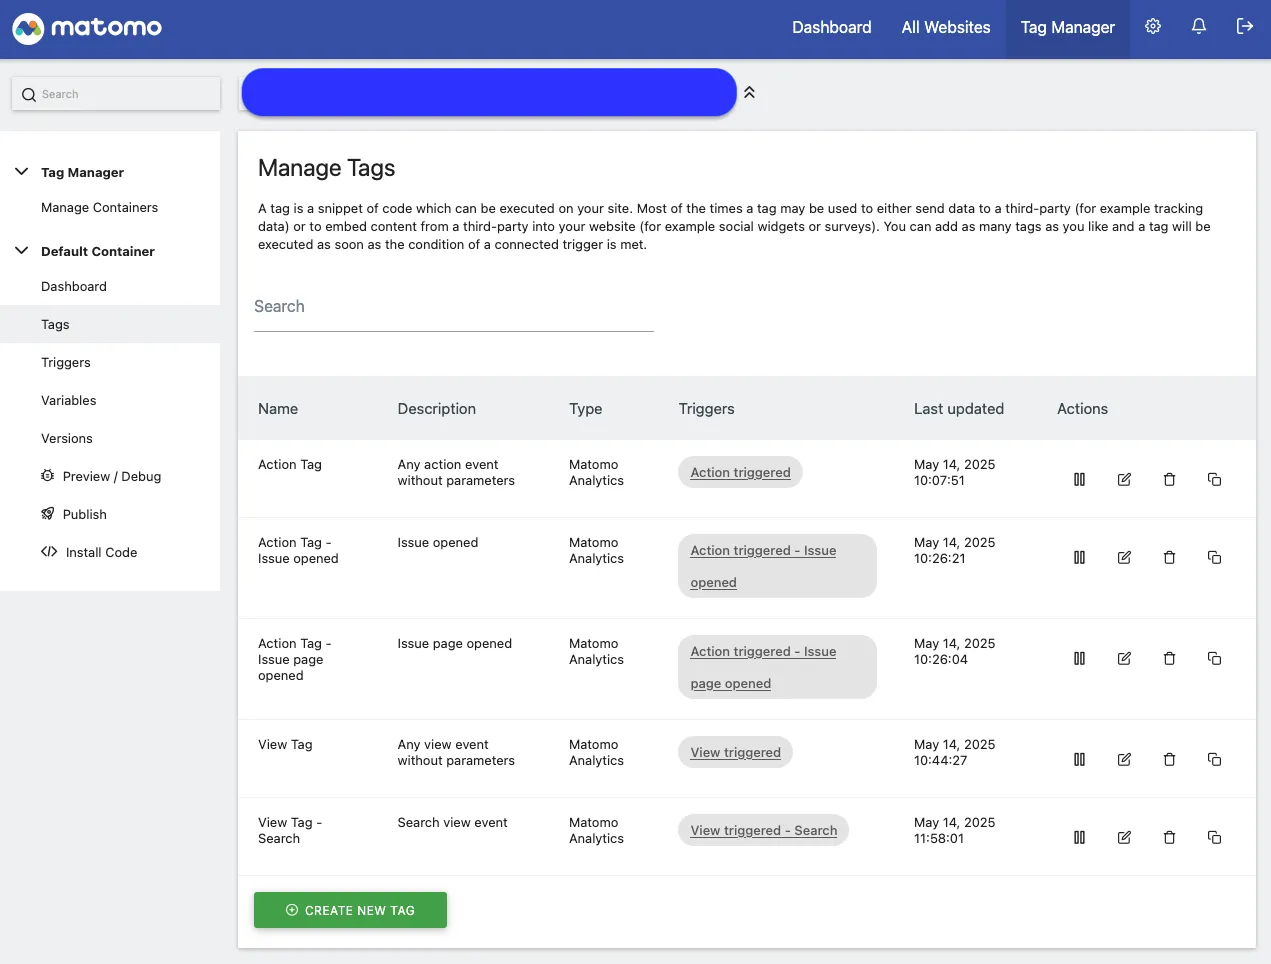Delete the 'Action Tag - Issue page opened' tag
The image size is (1271, 964).
tap(1170, 659)
